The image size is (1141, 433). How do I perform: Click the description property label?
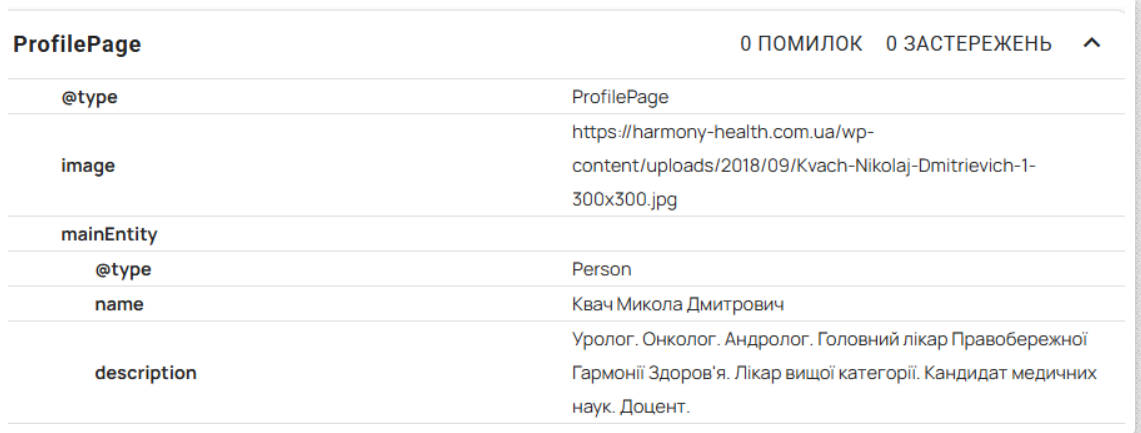(x=146, y=373)
